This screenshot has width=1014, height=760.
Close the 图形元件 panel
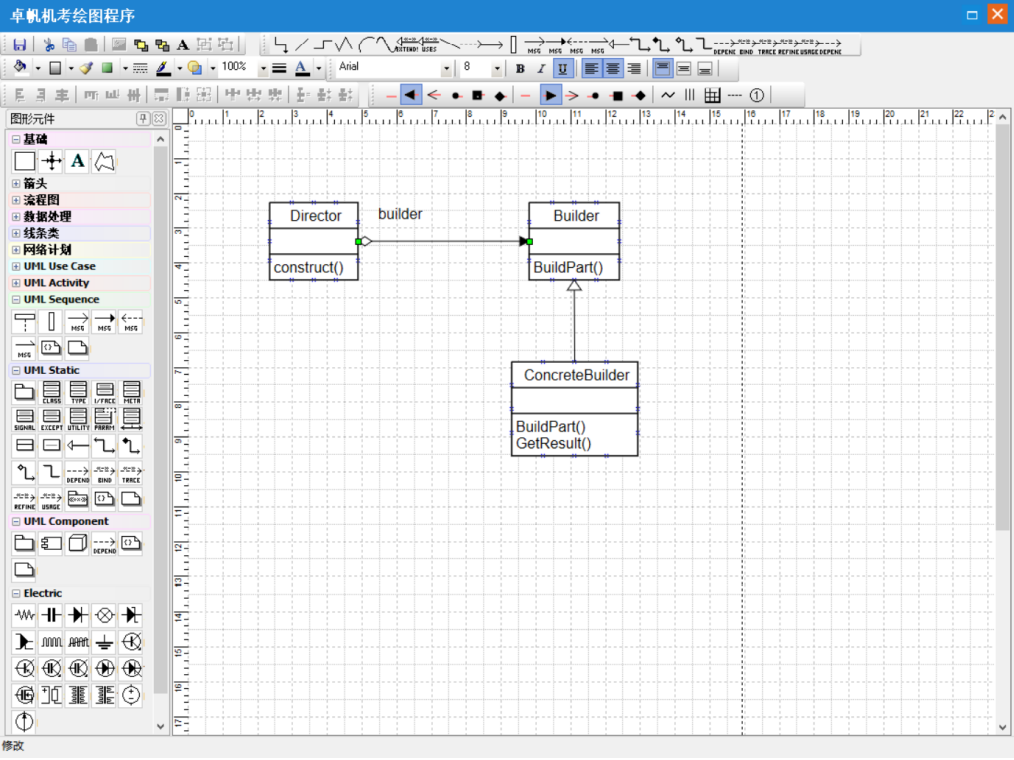158,118
